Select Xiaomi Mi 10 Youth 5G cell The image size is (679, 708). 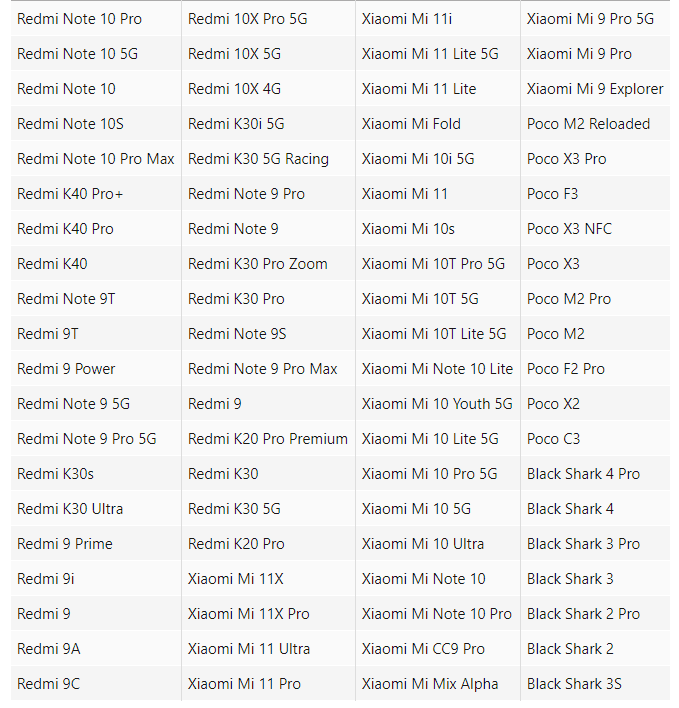[x=437, y=404]
